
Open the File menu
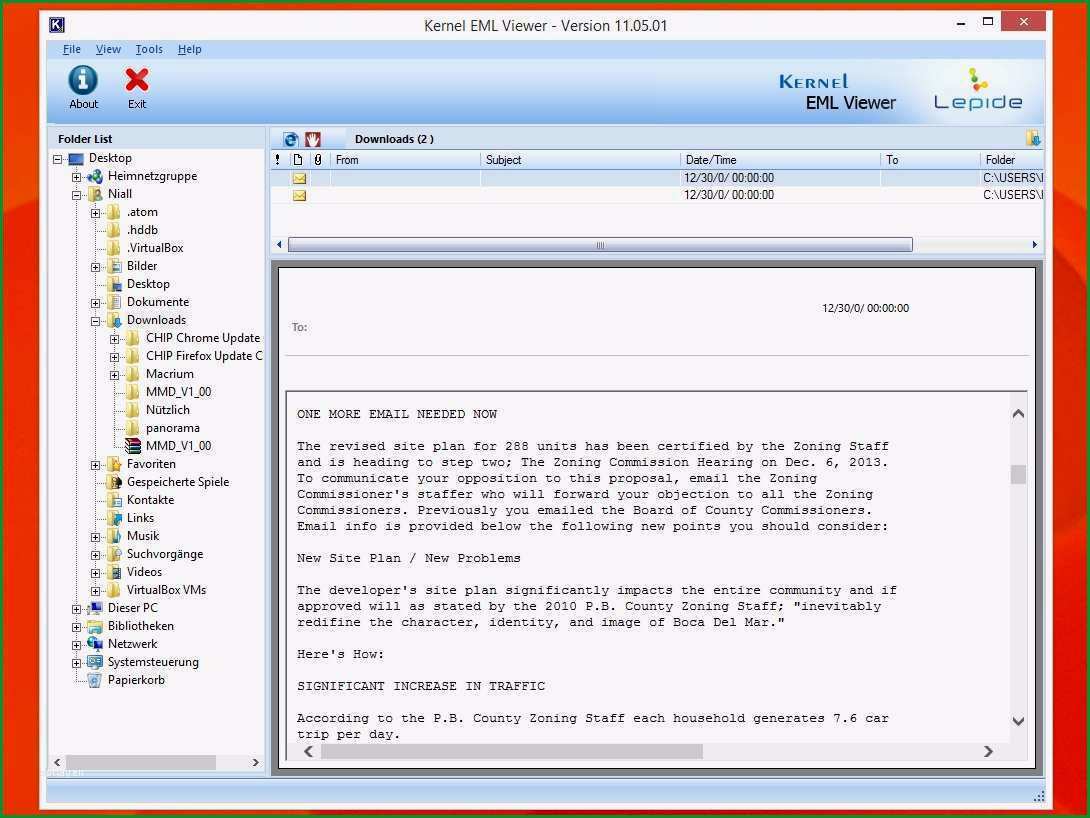(x=72, y=49)
